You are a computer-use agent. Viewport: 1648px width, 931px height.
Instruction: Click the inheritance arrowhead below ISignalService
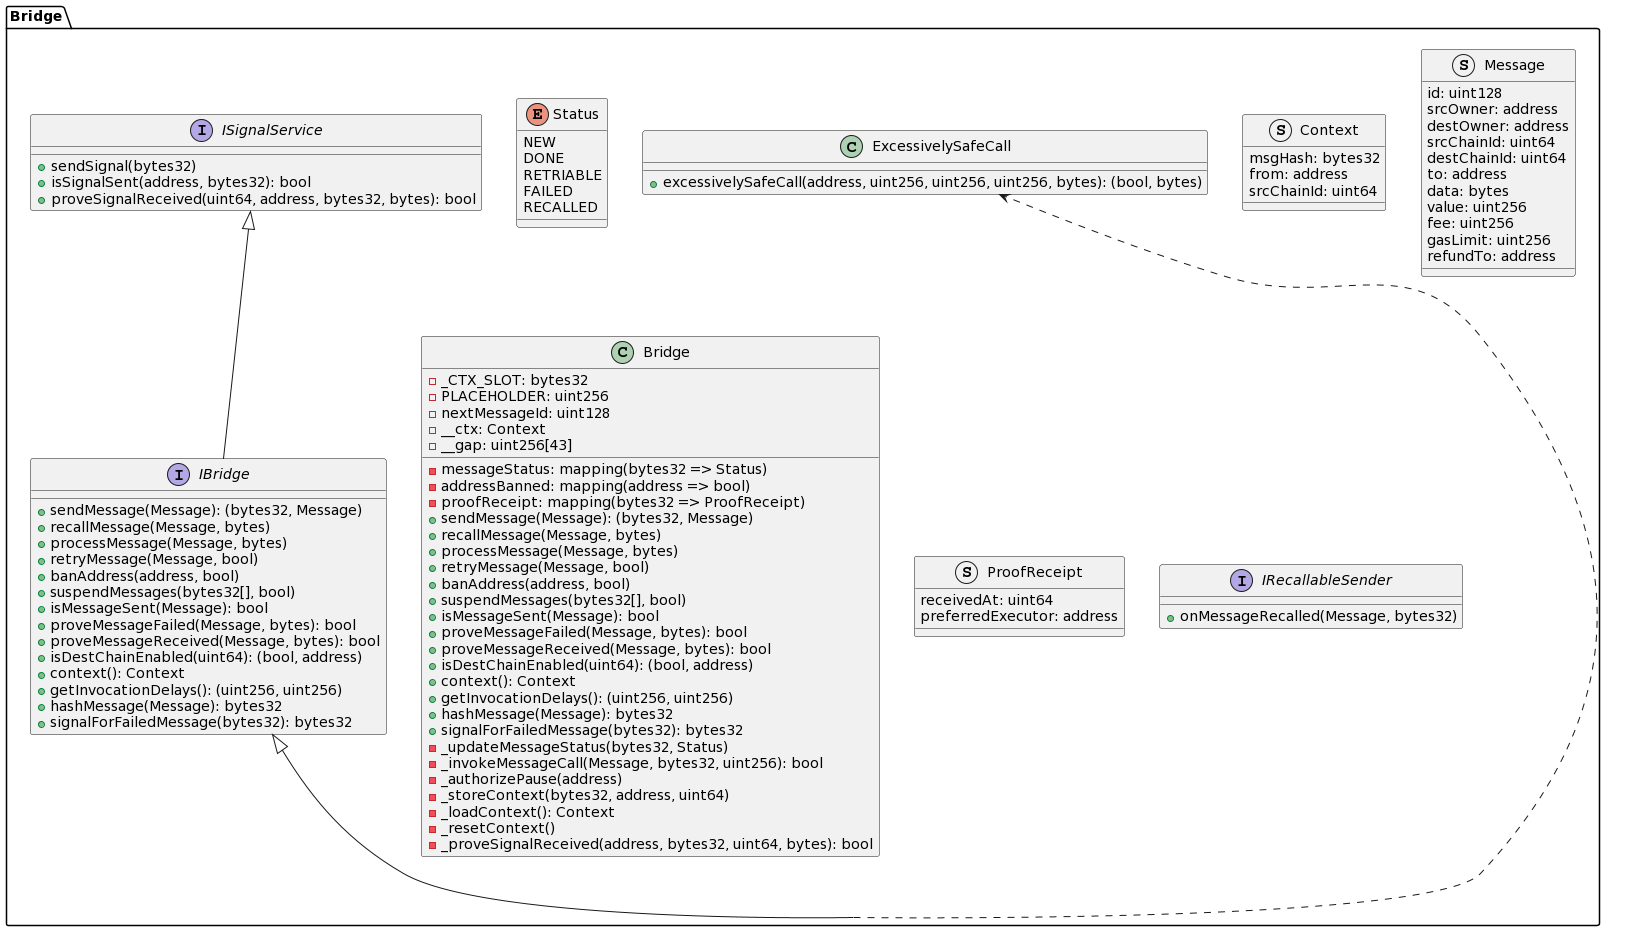tap(249, 221)
